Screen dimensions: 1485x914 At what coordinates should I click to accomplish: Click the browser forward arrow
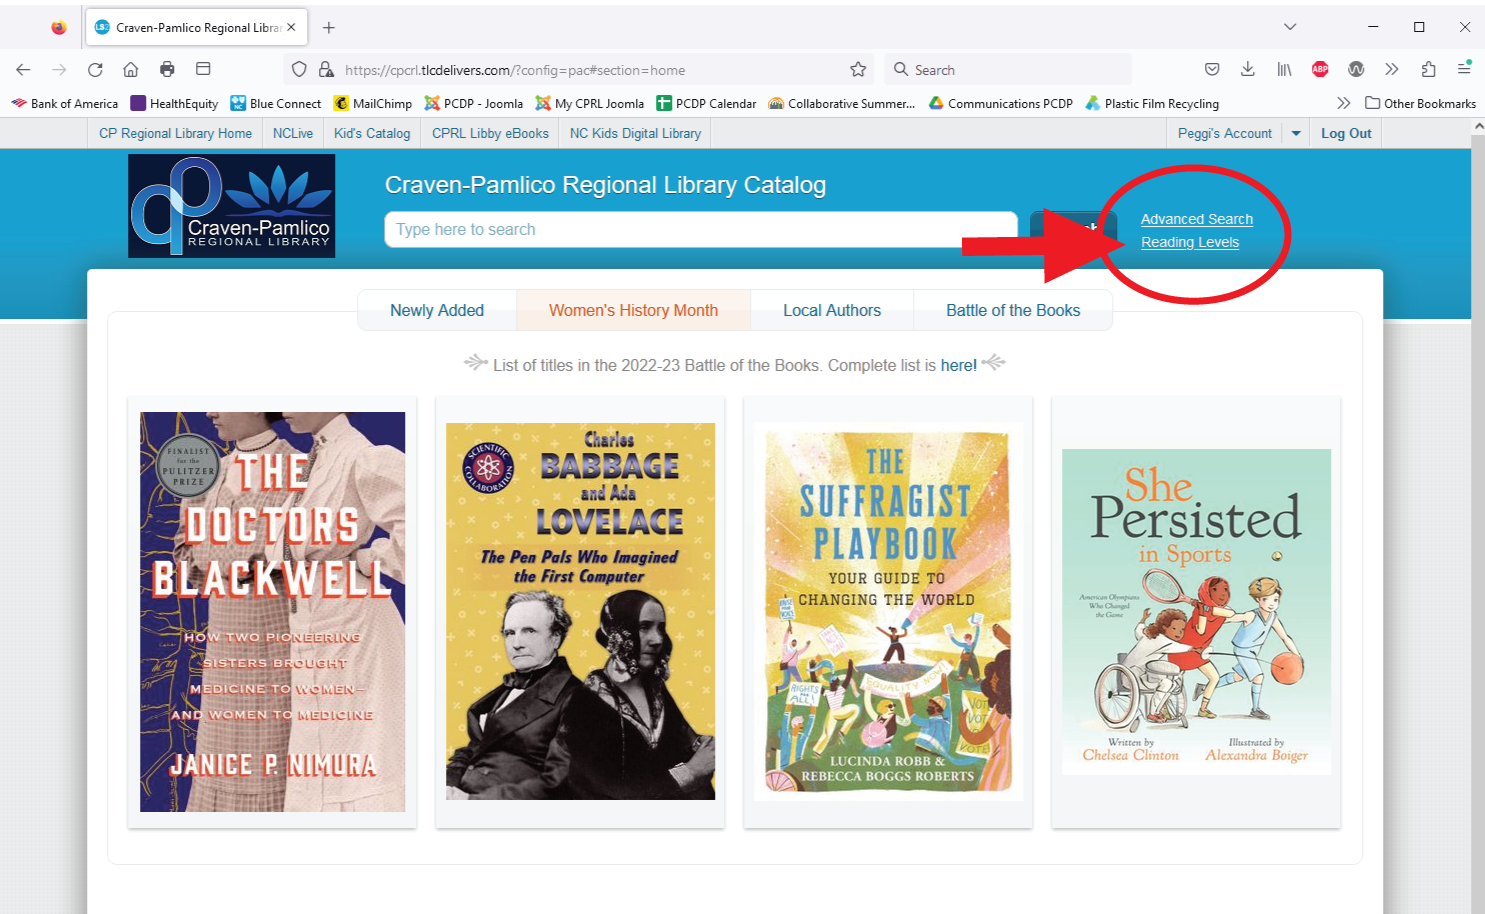(59, 69)
